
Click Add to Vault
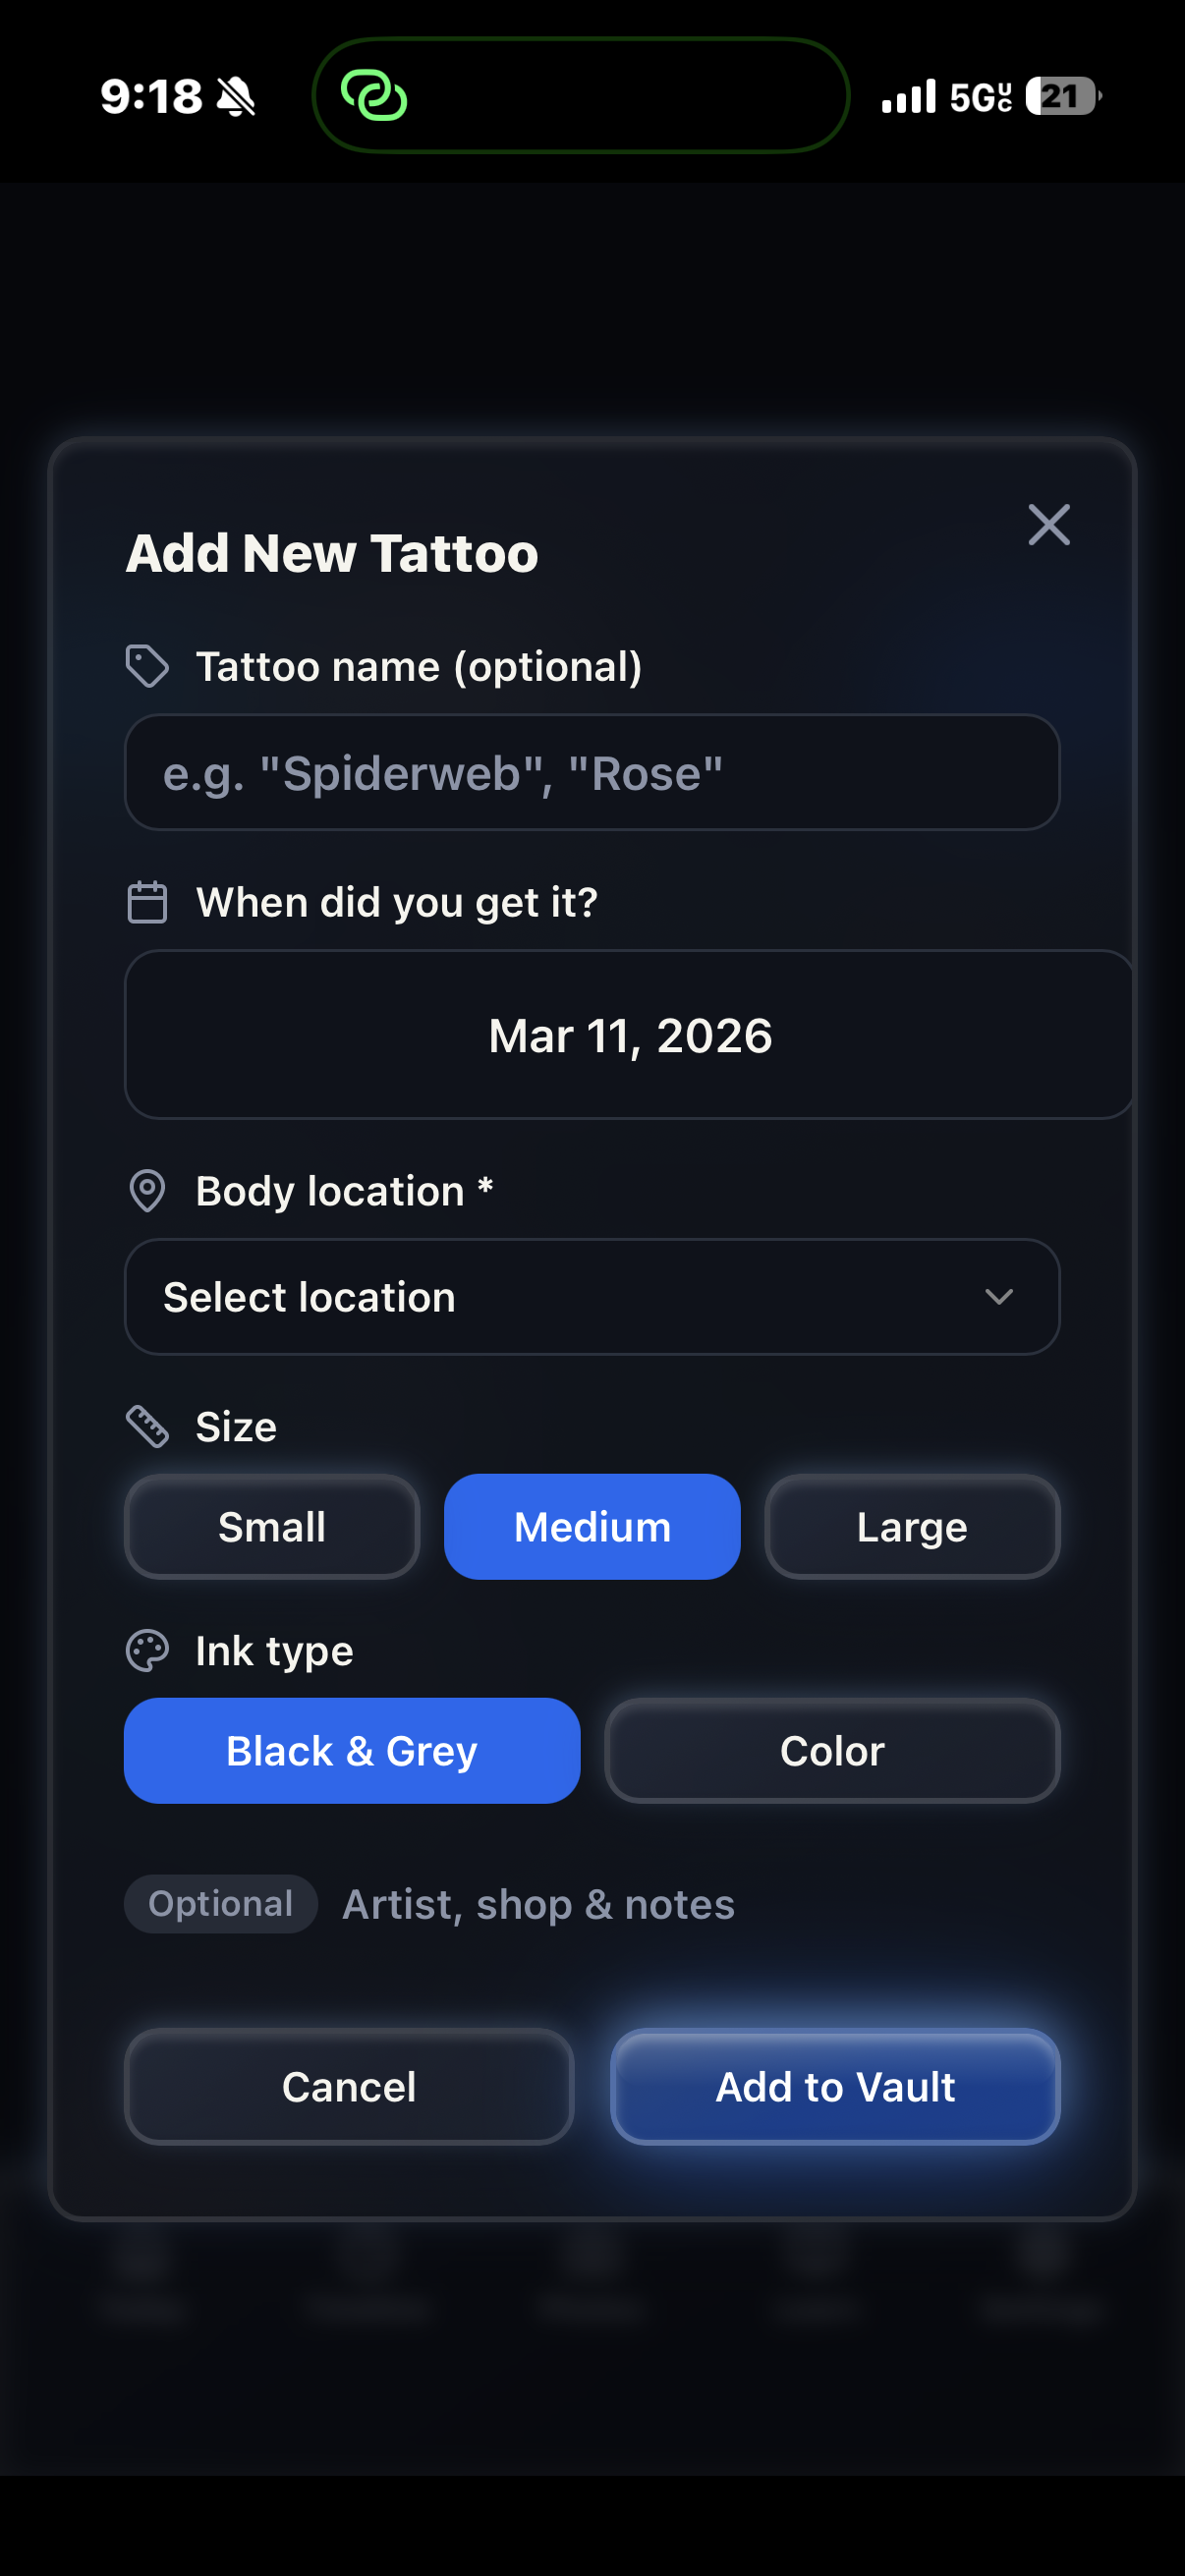[x=834, y=2087]
